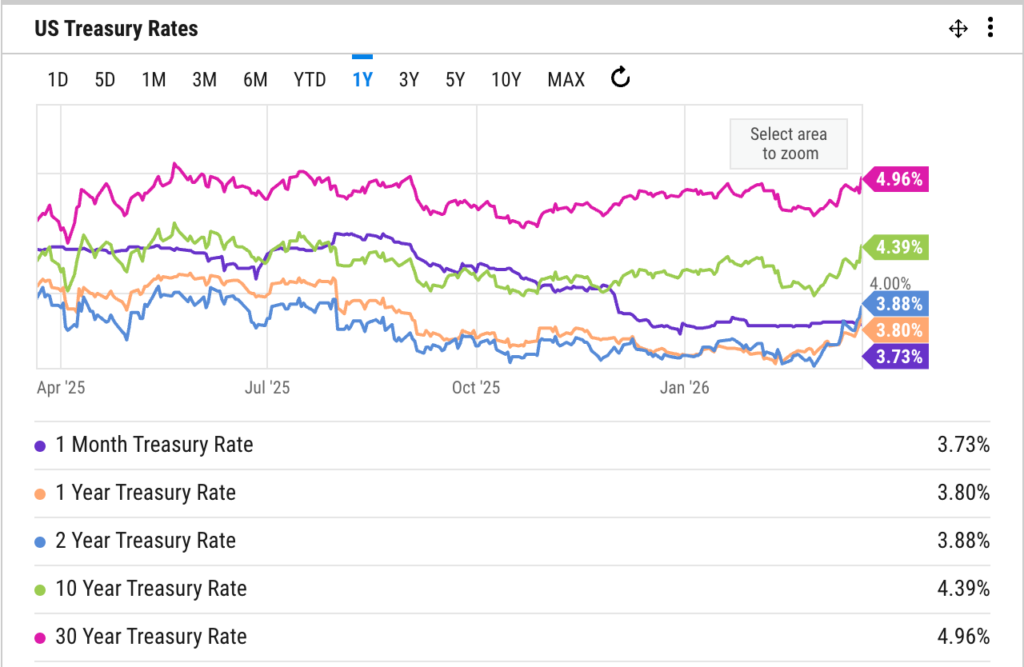
Task: Open the three-dot widget options menu
Action: click(x=990, y=28)
